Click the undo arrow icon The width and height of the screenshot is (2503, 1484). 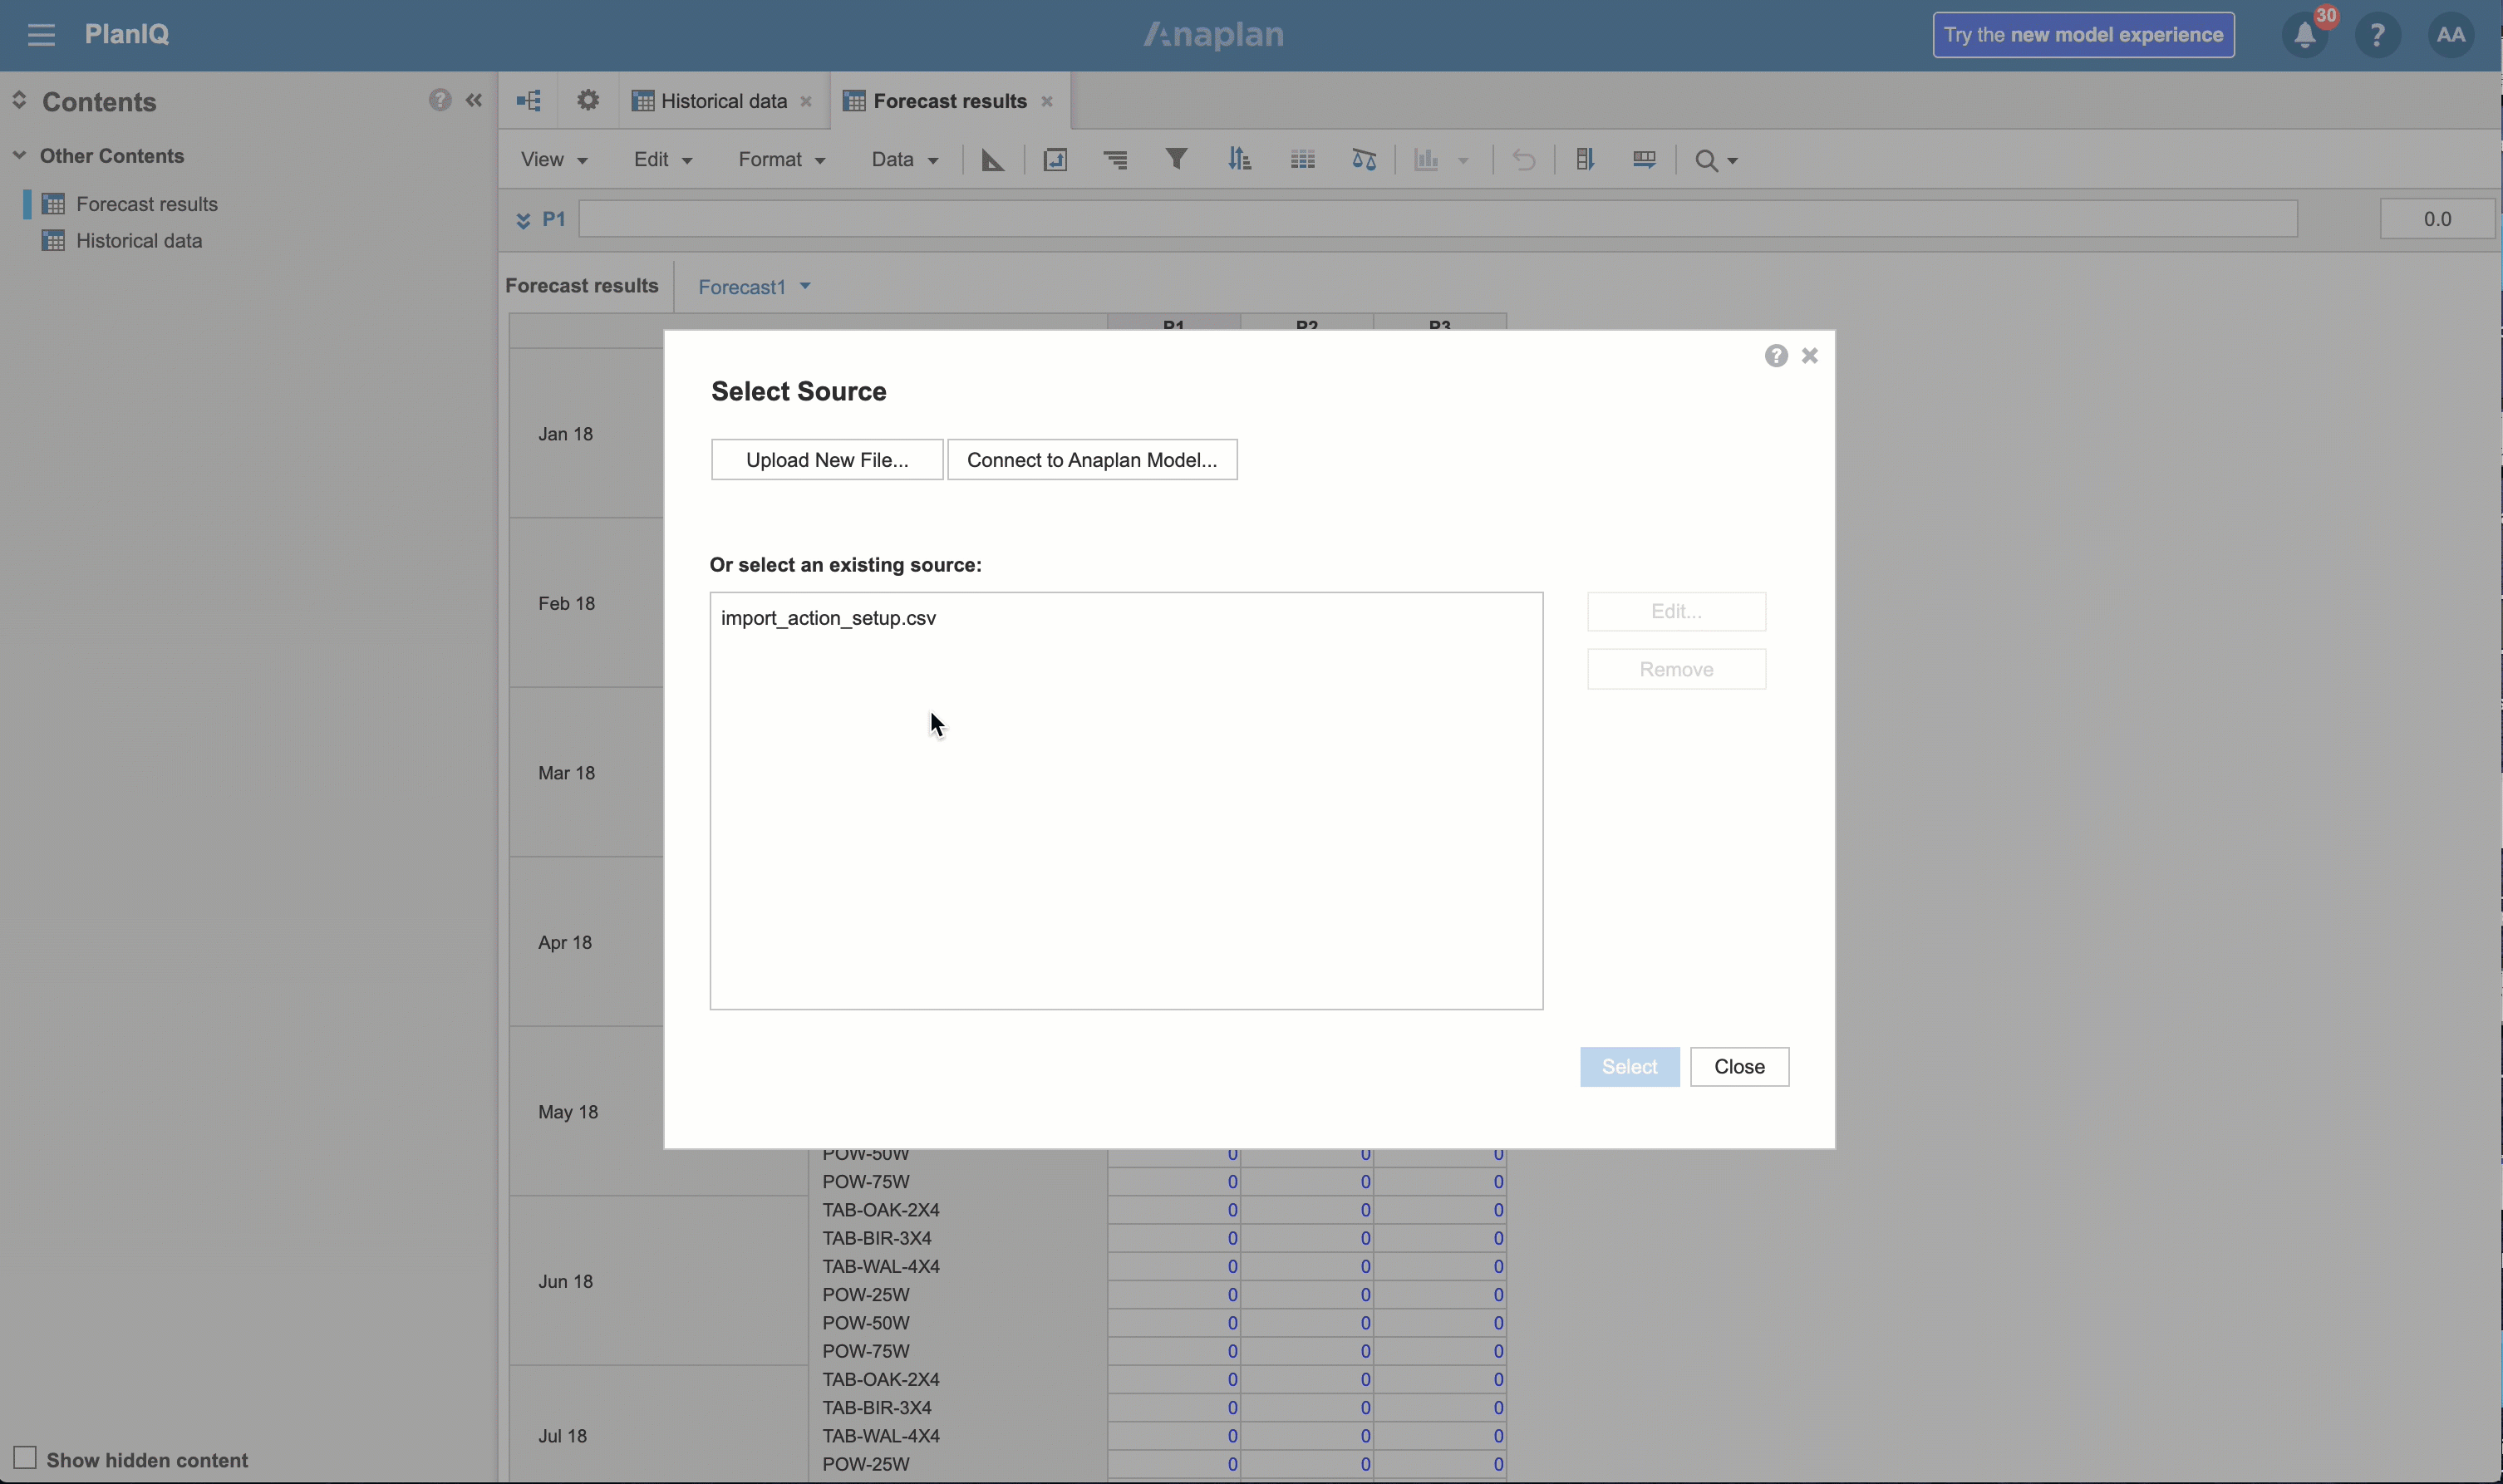(1523, 160)
